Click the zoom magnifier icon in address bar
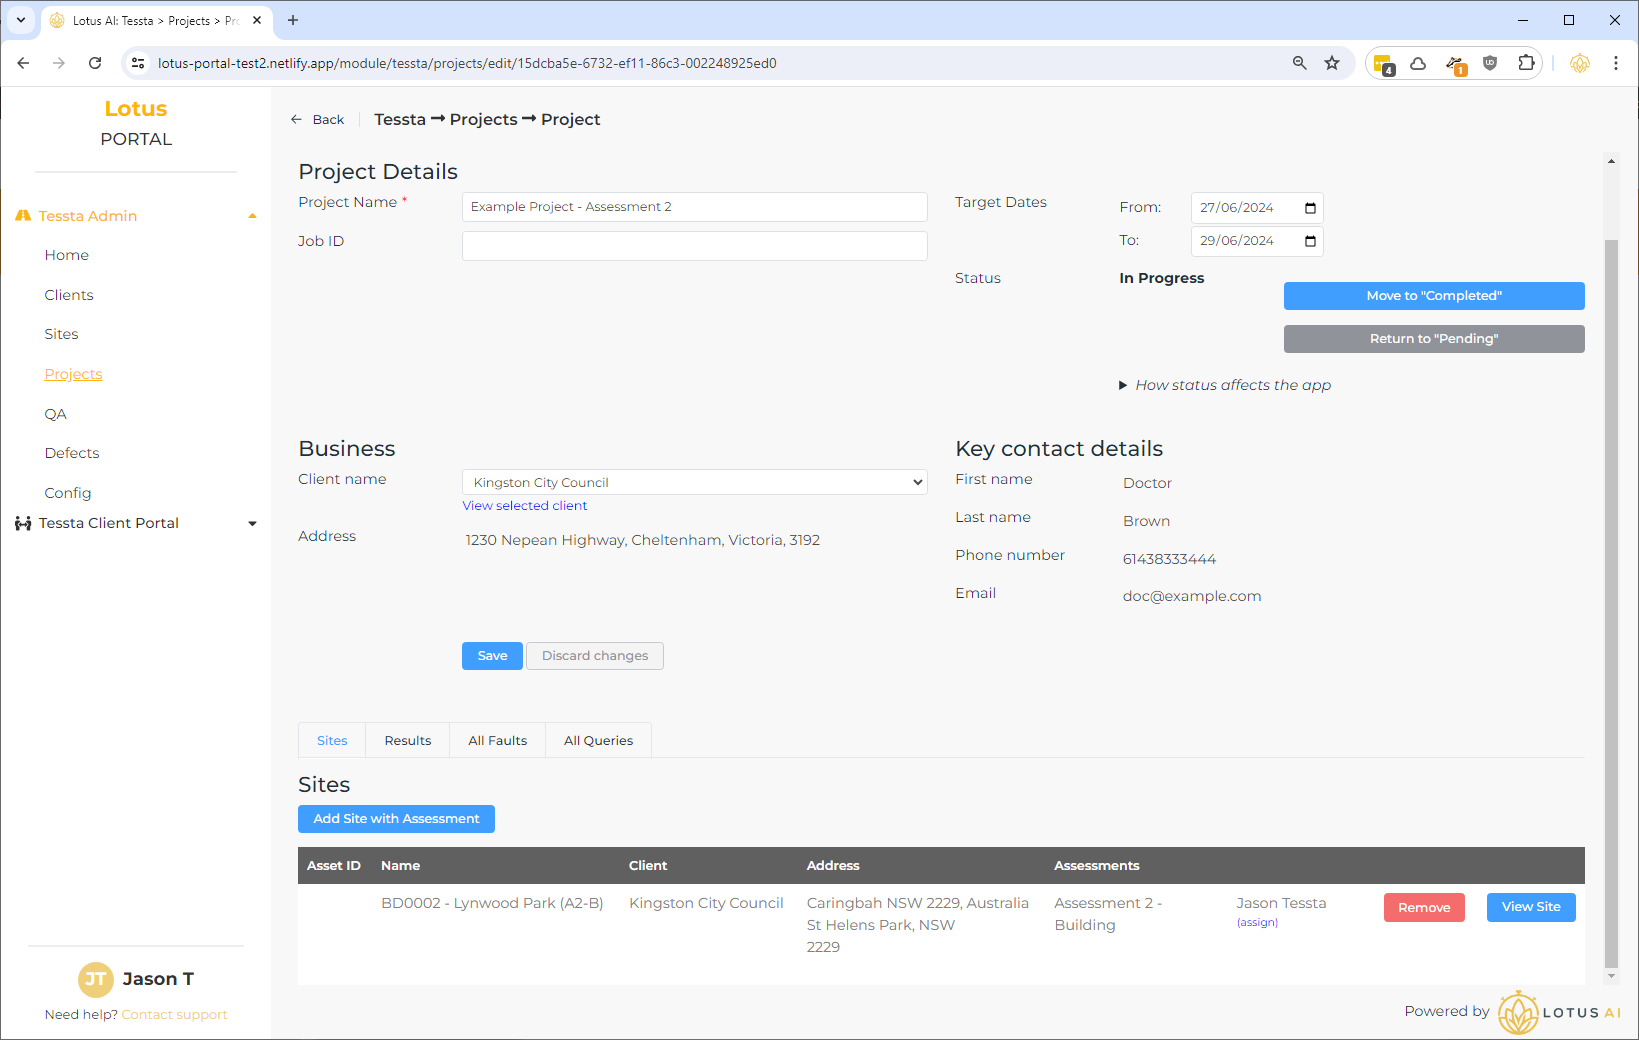Screen dimensions: 1639x1040 1299,63
